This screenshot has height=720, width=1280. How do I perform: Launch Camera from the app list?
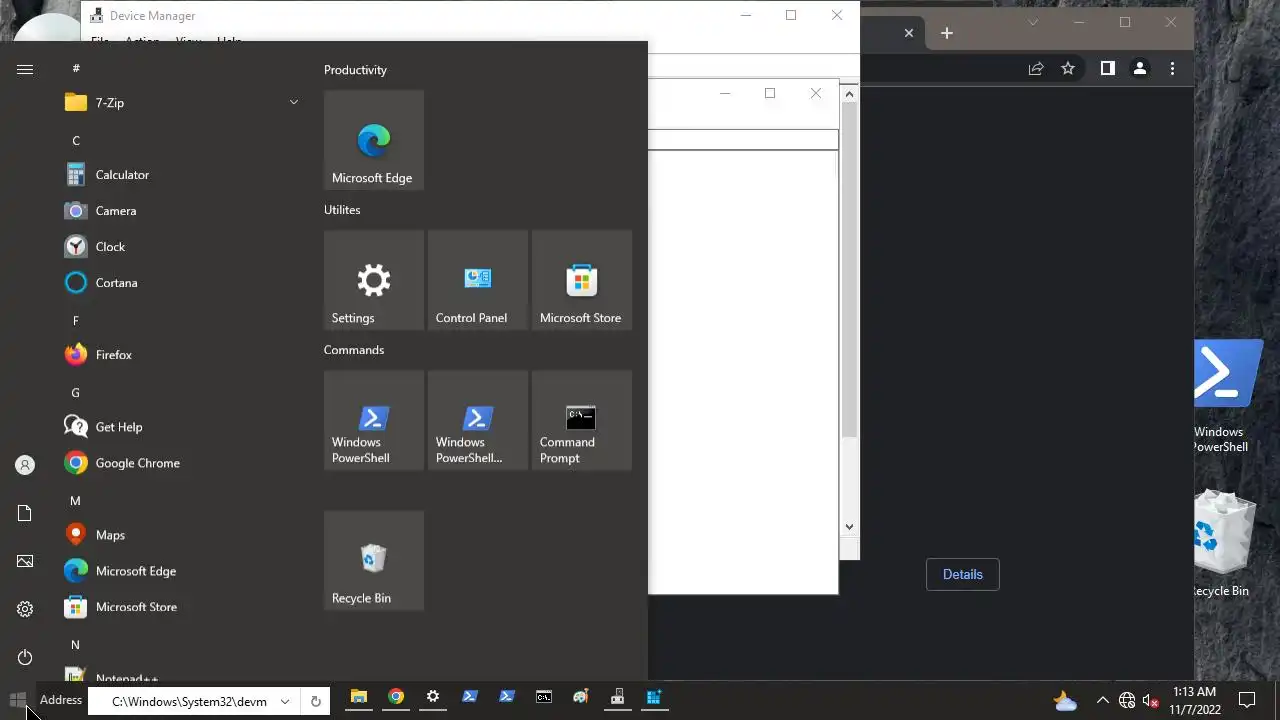pyautogui.click(x=182, y=211)
